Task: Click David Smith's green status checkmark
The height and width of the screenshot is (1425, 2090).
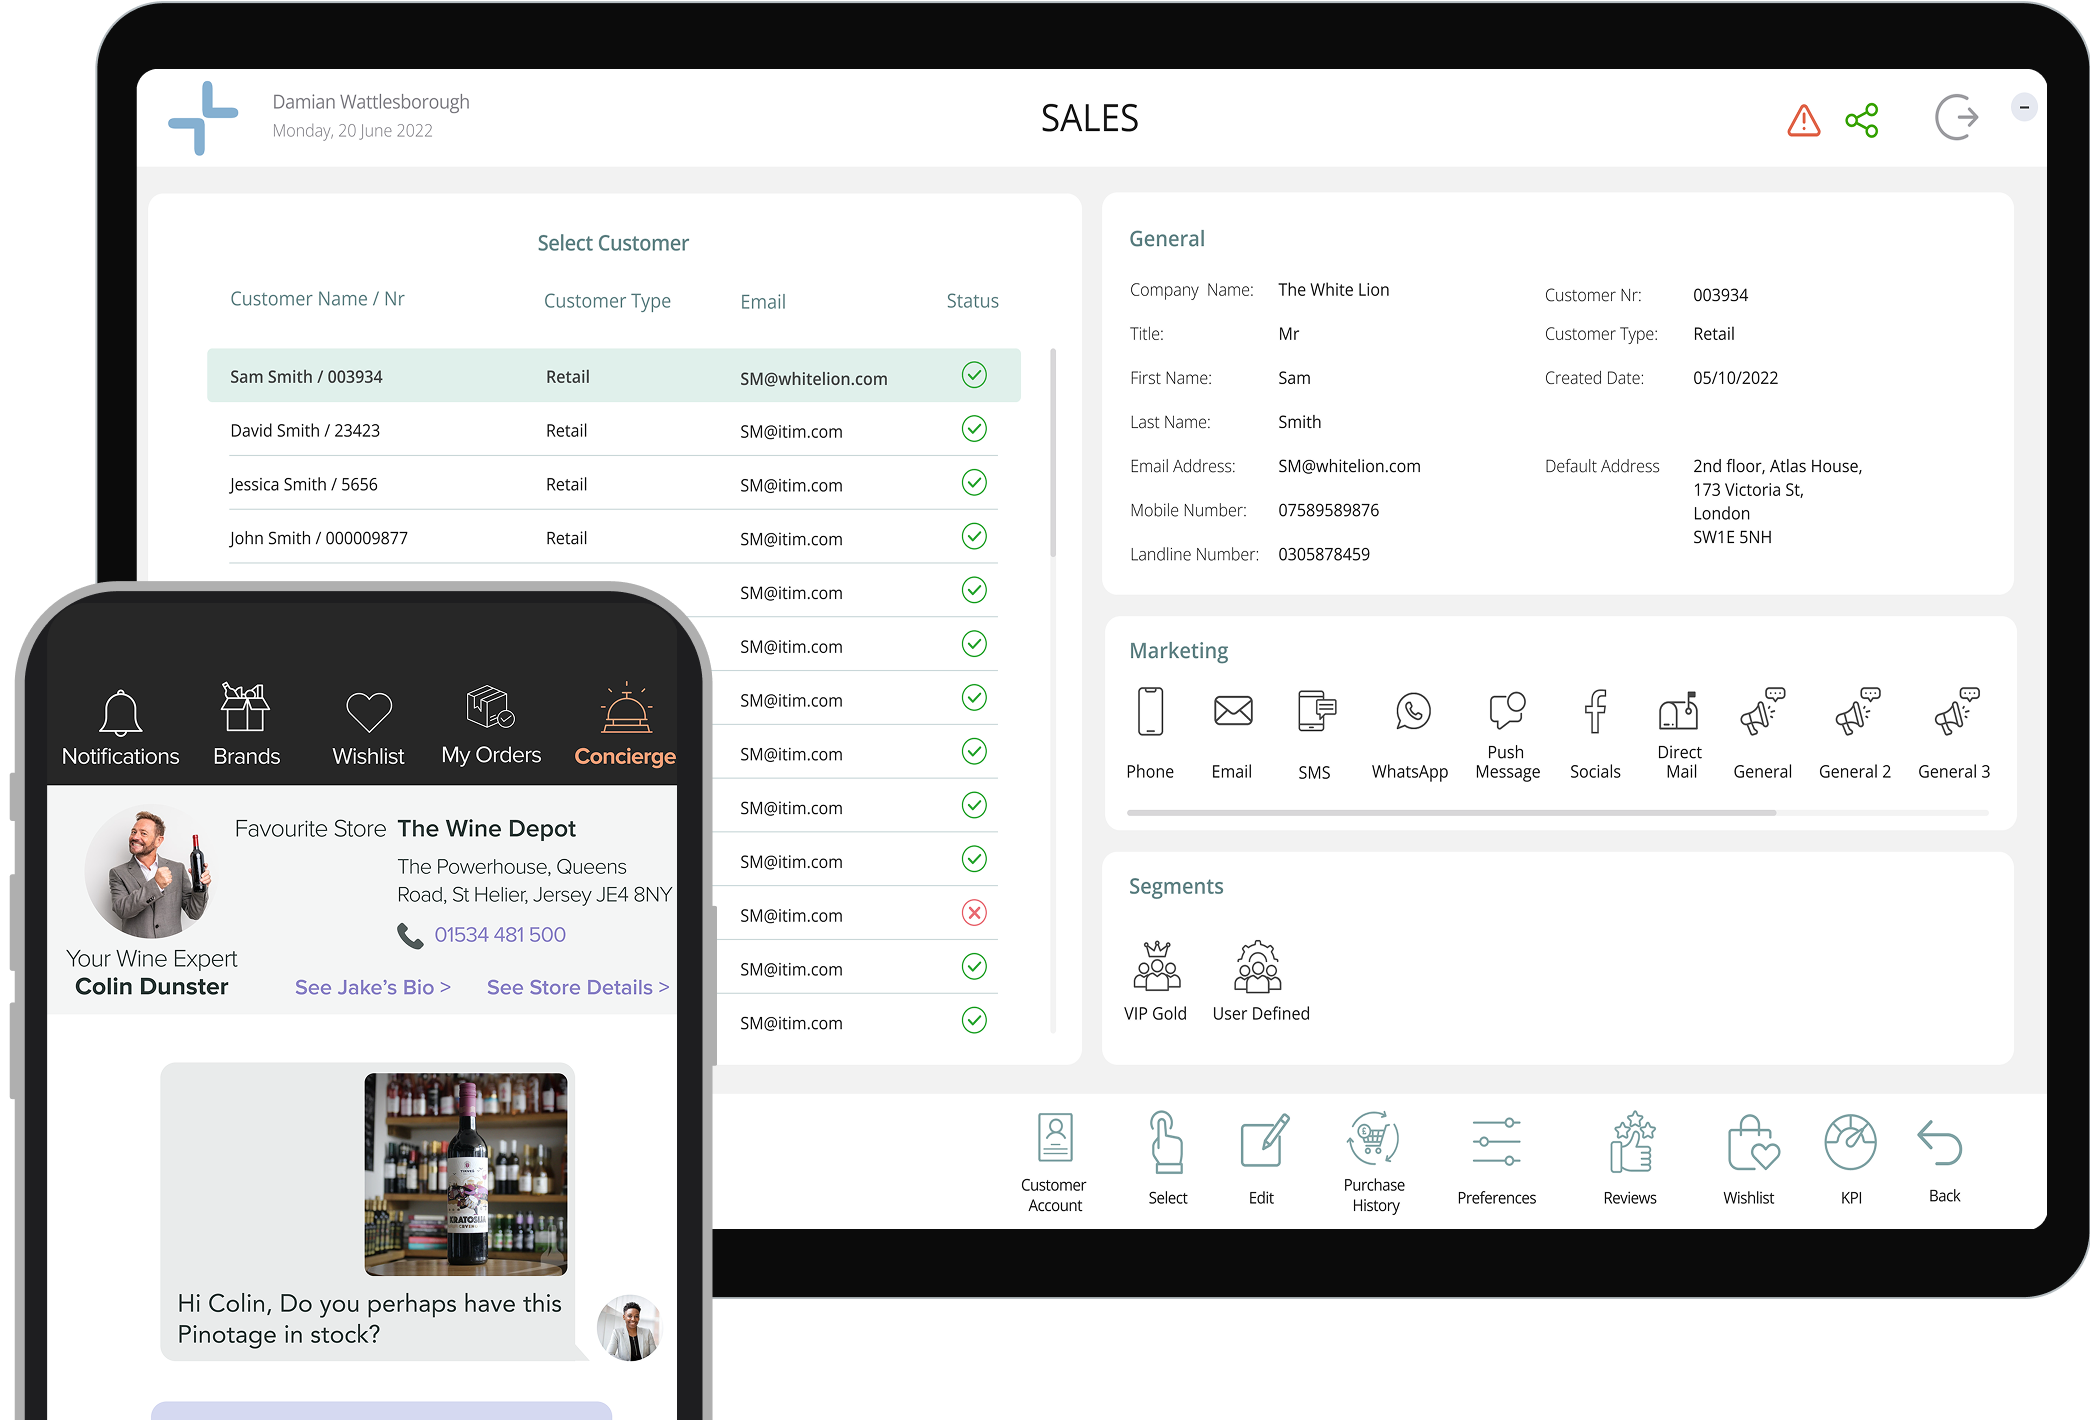Action: (974, 429)
